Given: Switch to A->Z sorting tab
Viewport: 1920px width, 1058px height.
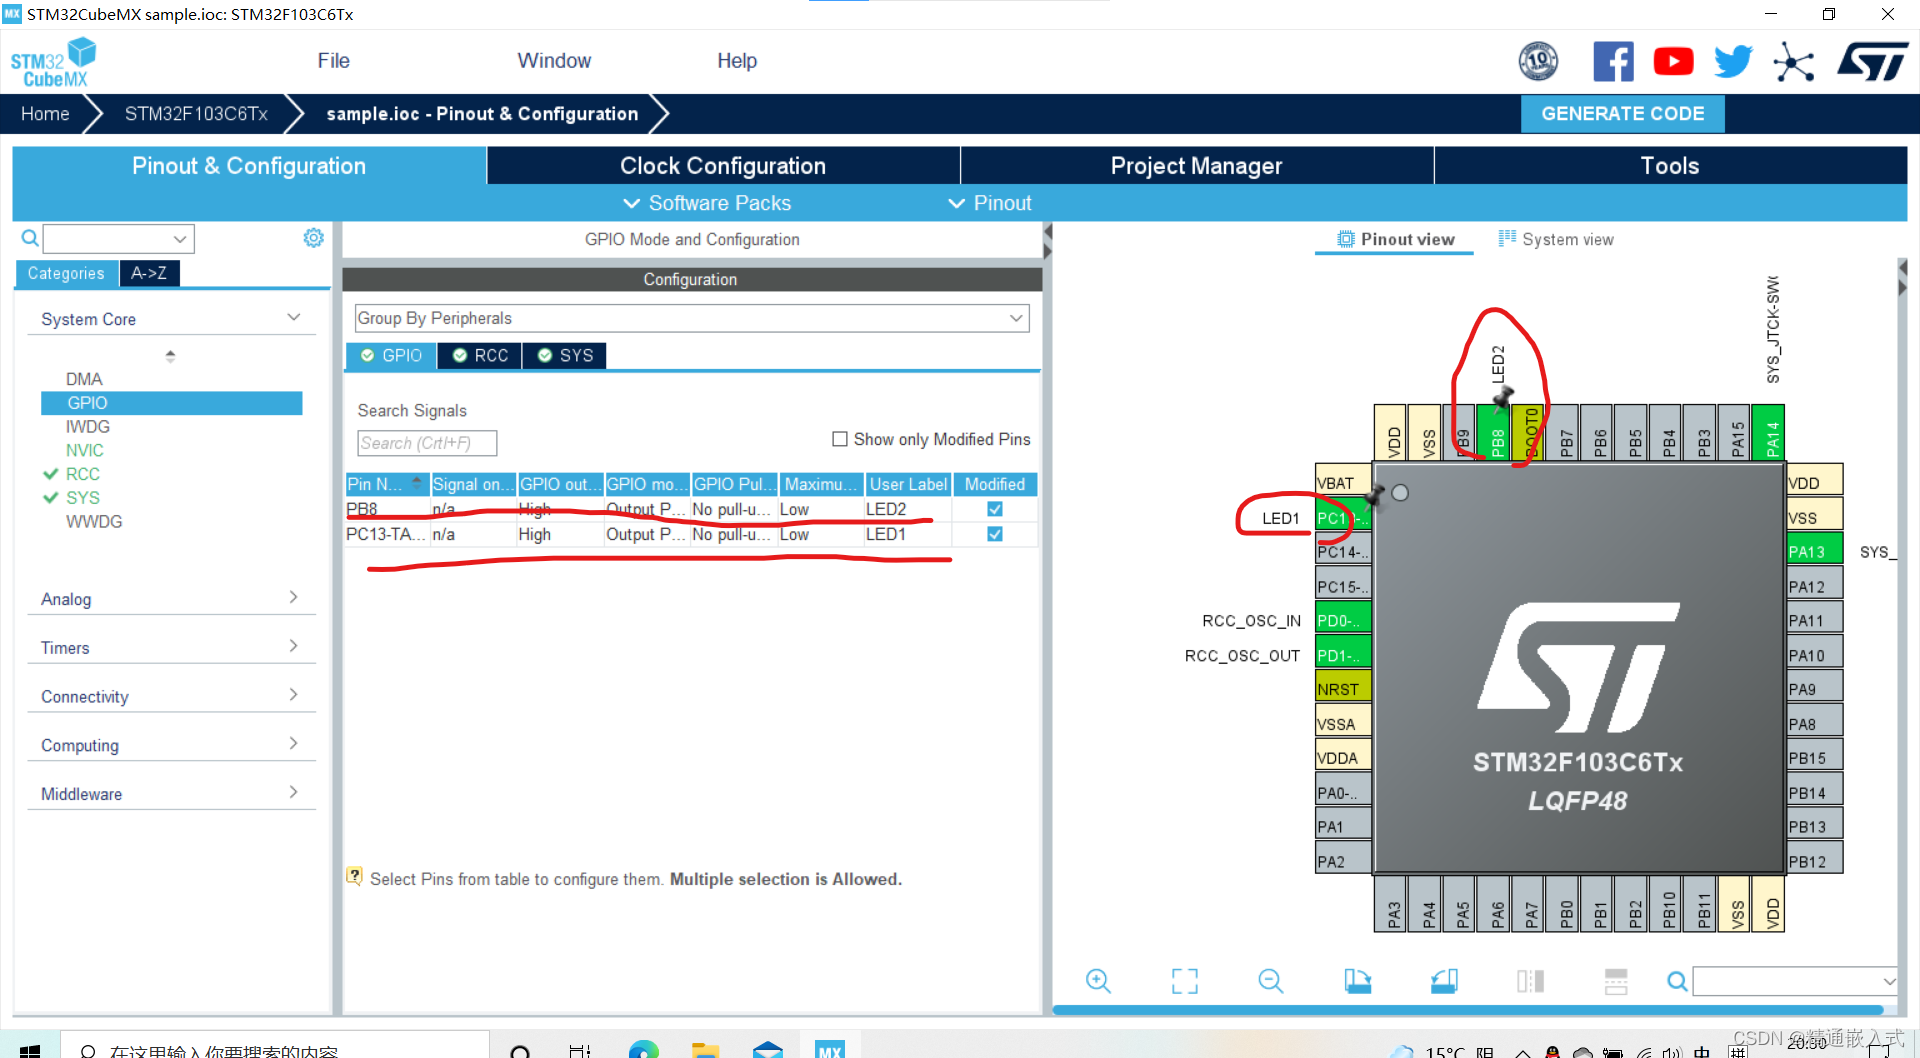Looking at the screenshot, I should click(149, 273).
